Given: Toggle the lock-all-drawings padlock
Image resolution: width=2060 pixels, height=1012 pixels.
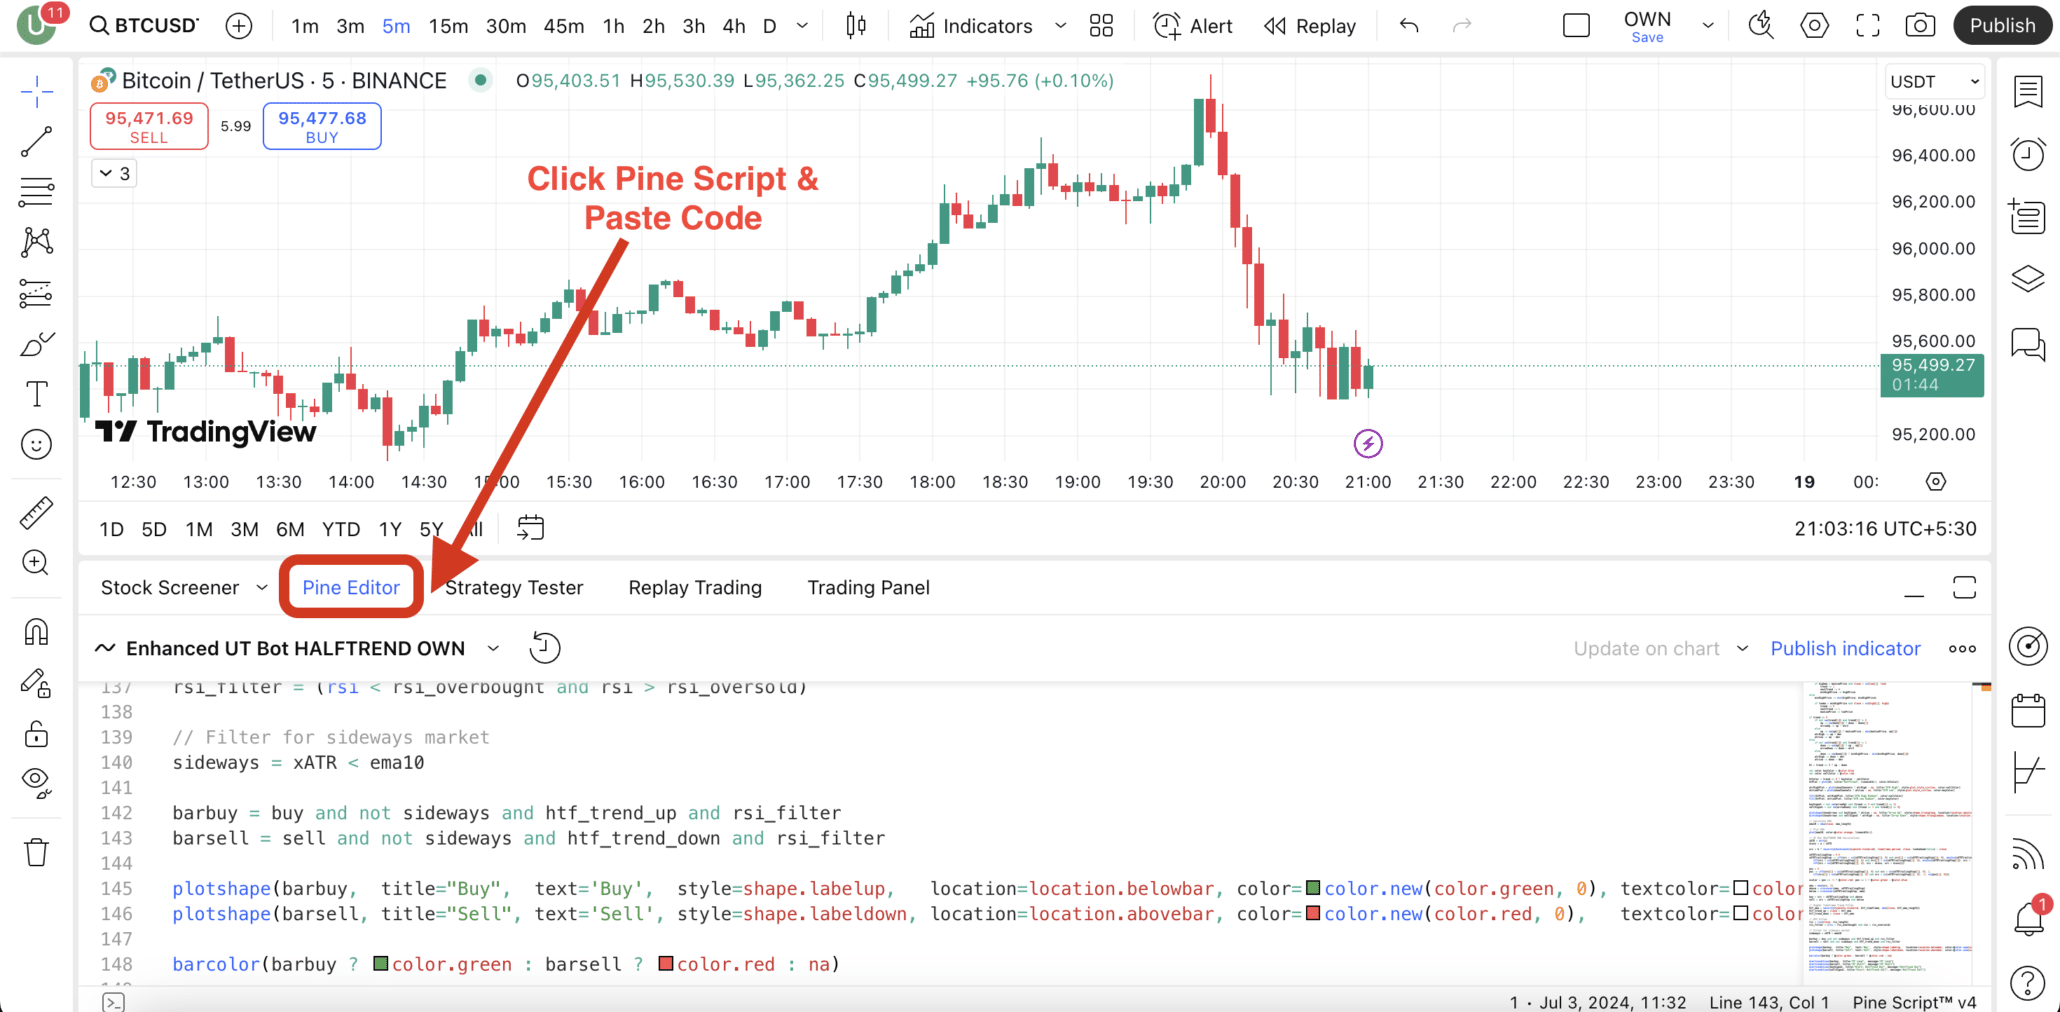Looking at the screenshot, I should 37,733.
